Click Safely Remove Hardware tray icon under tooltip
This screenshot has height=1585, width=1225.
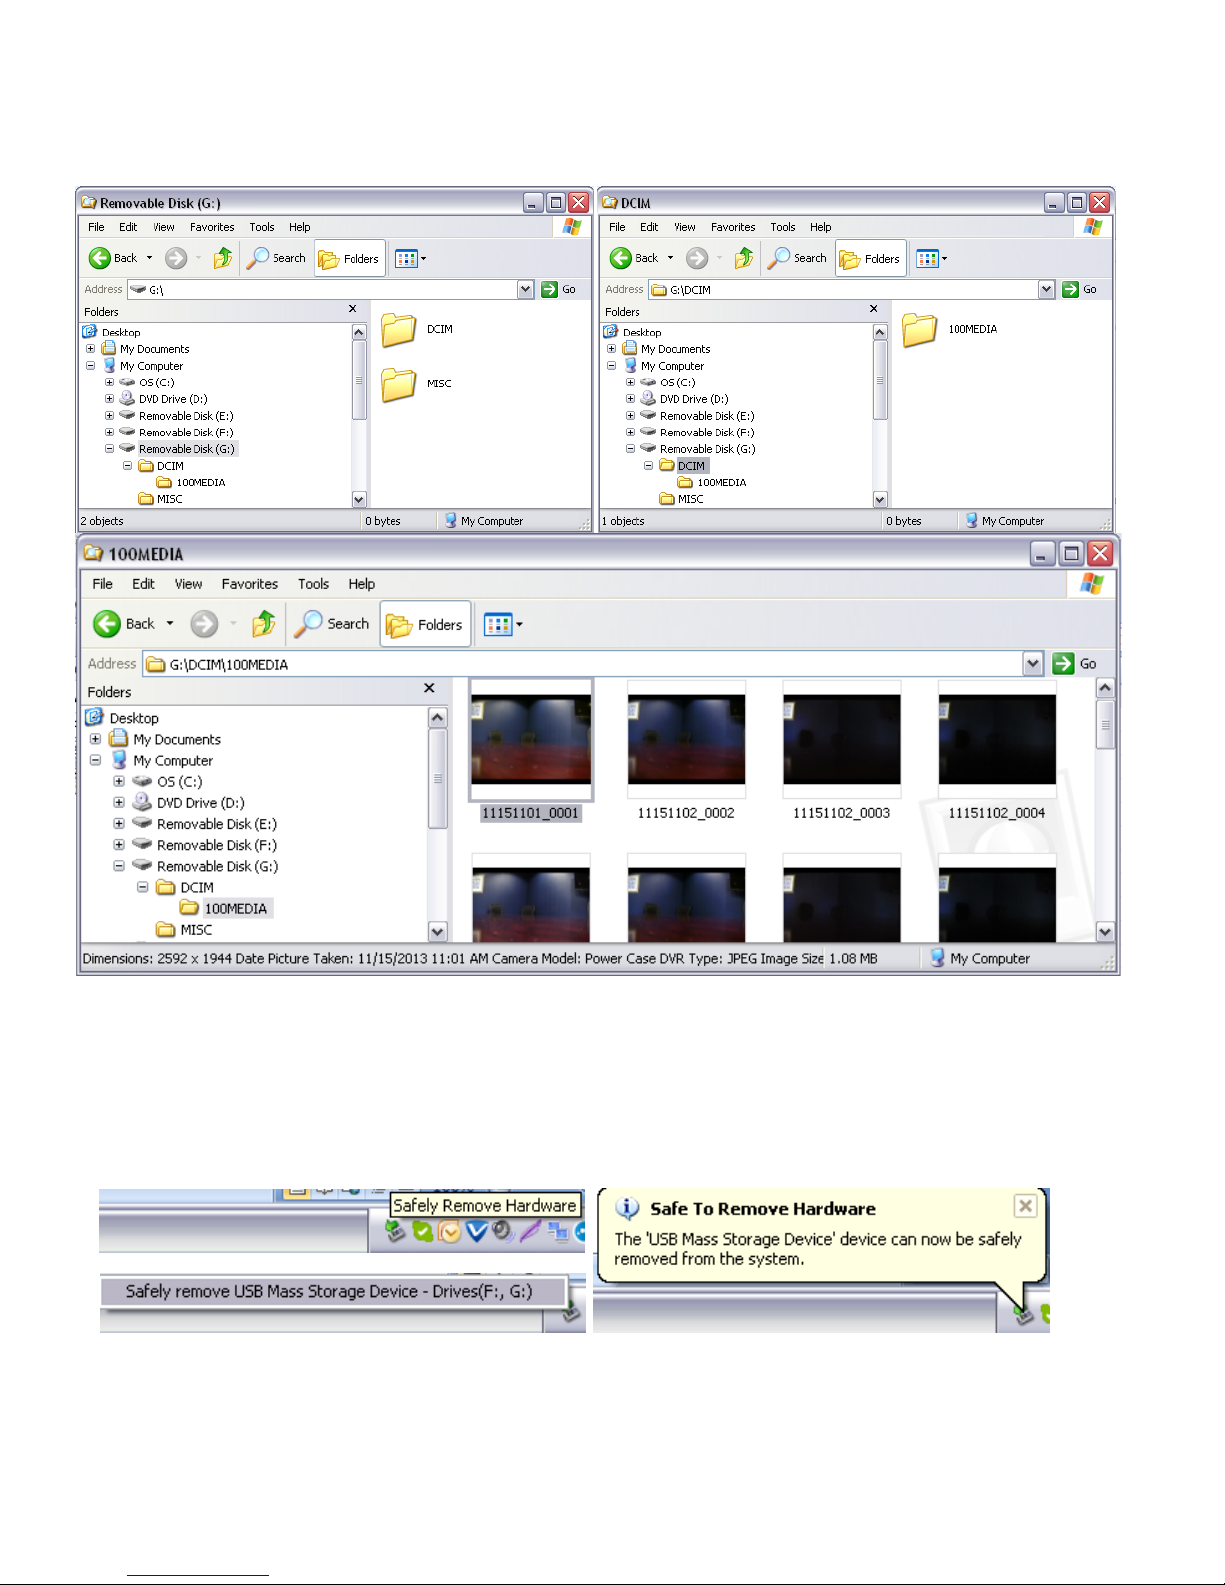click(x=395, y=1232)
